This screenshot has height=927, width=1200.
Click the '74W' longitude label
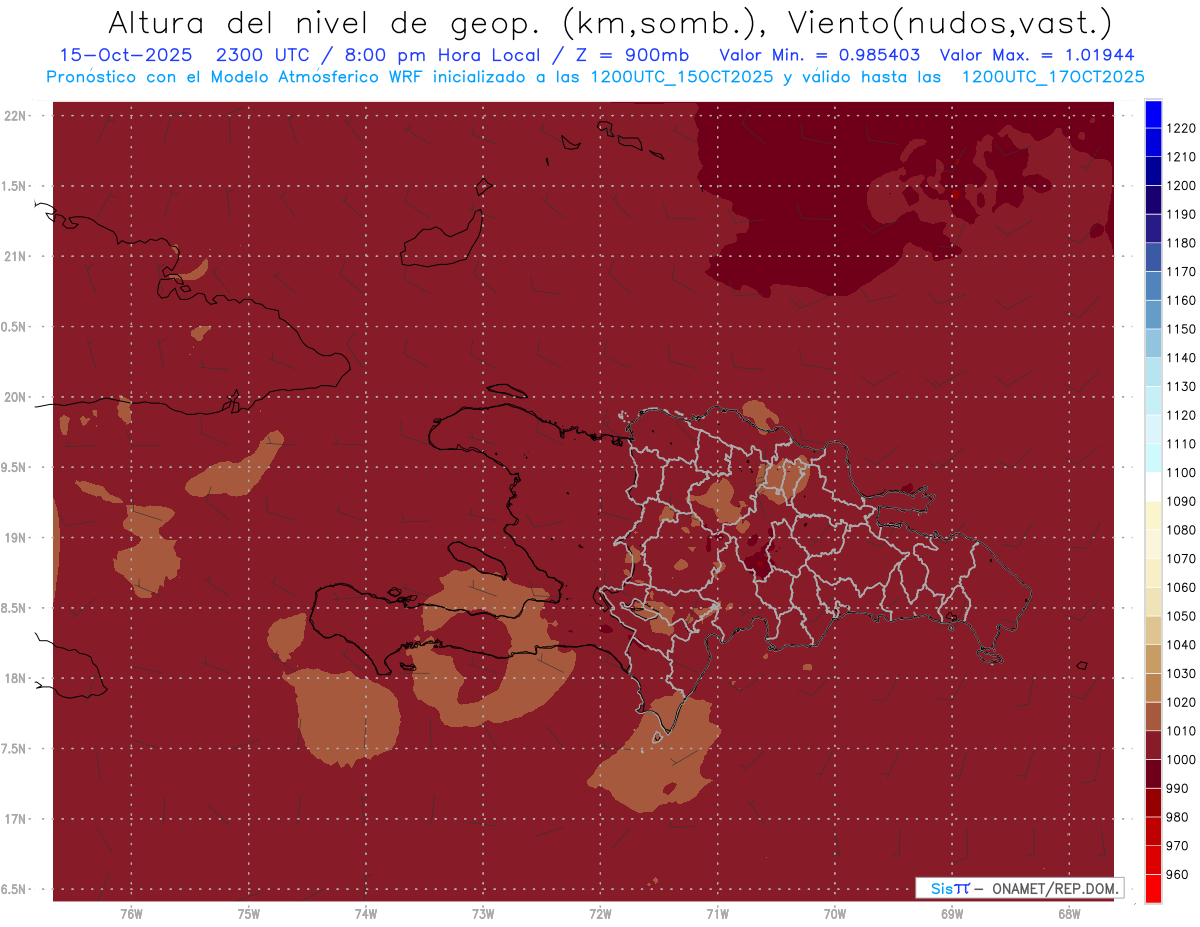(x=365, y=914)
